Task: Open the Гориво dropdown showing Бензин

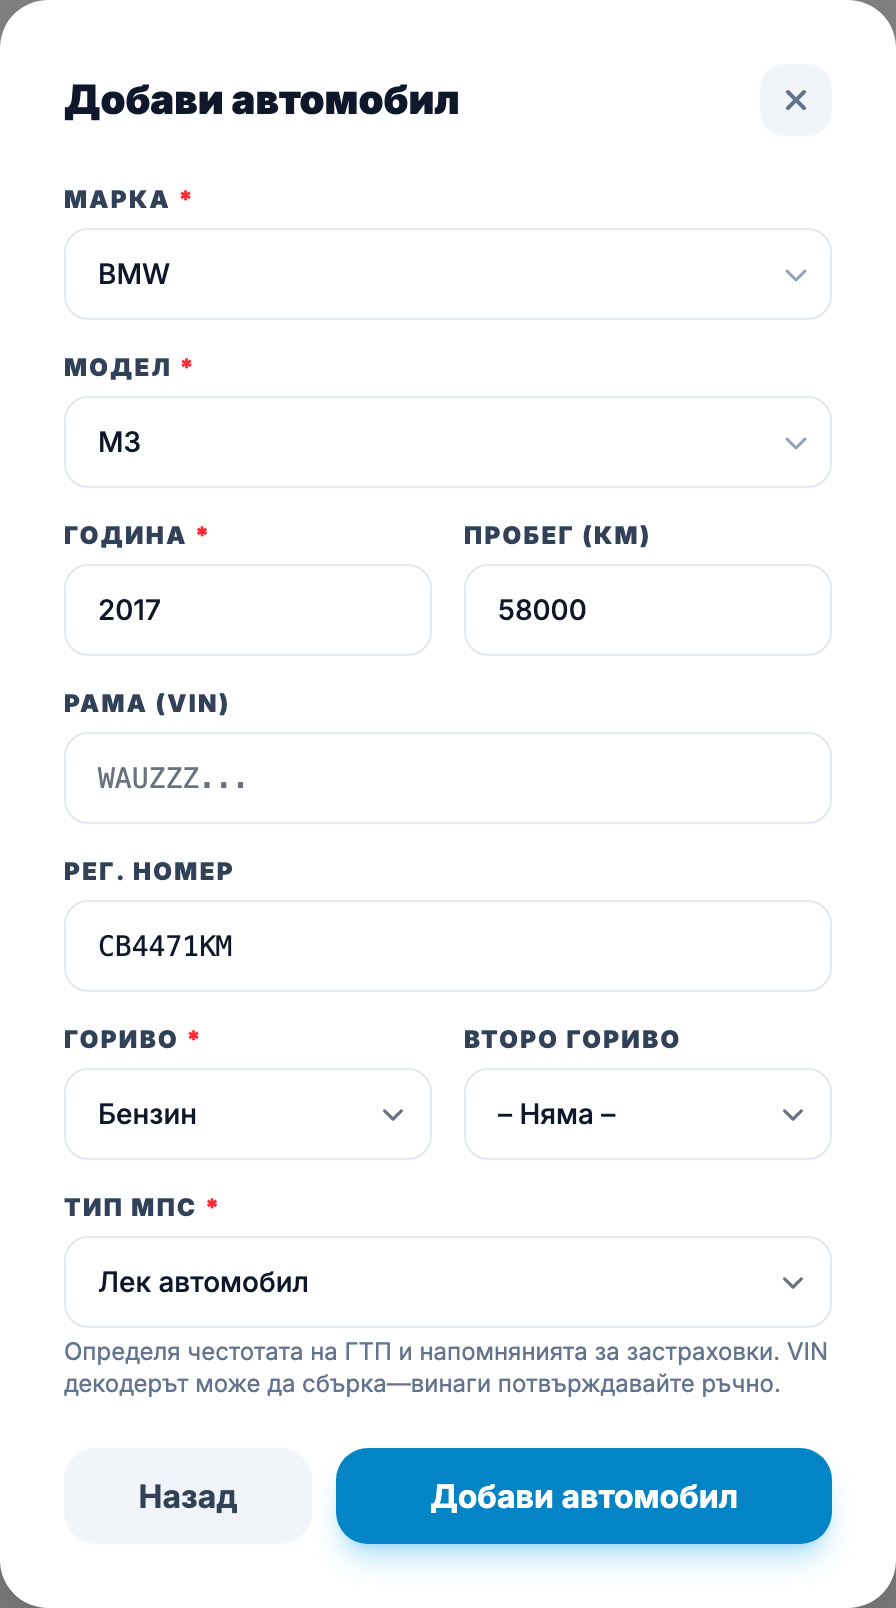Action: coord(248,1114)
